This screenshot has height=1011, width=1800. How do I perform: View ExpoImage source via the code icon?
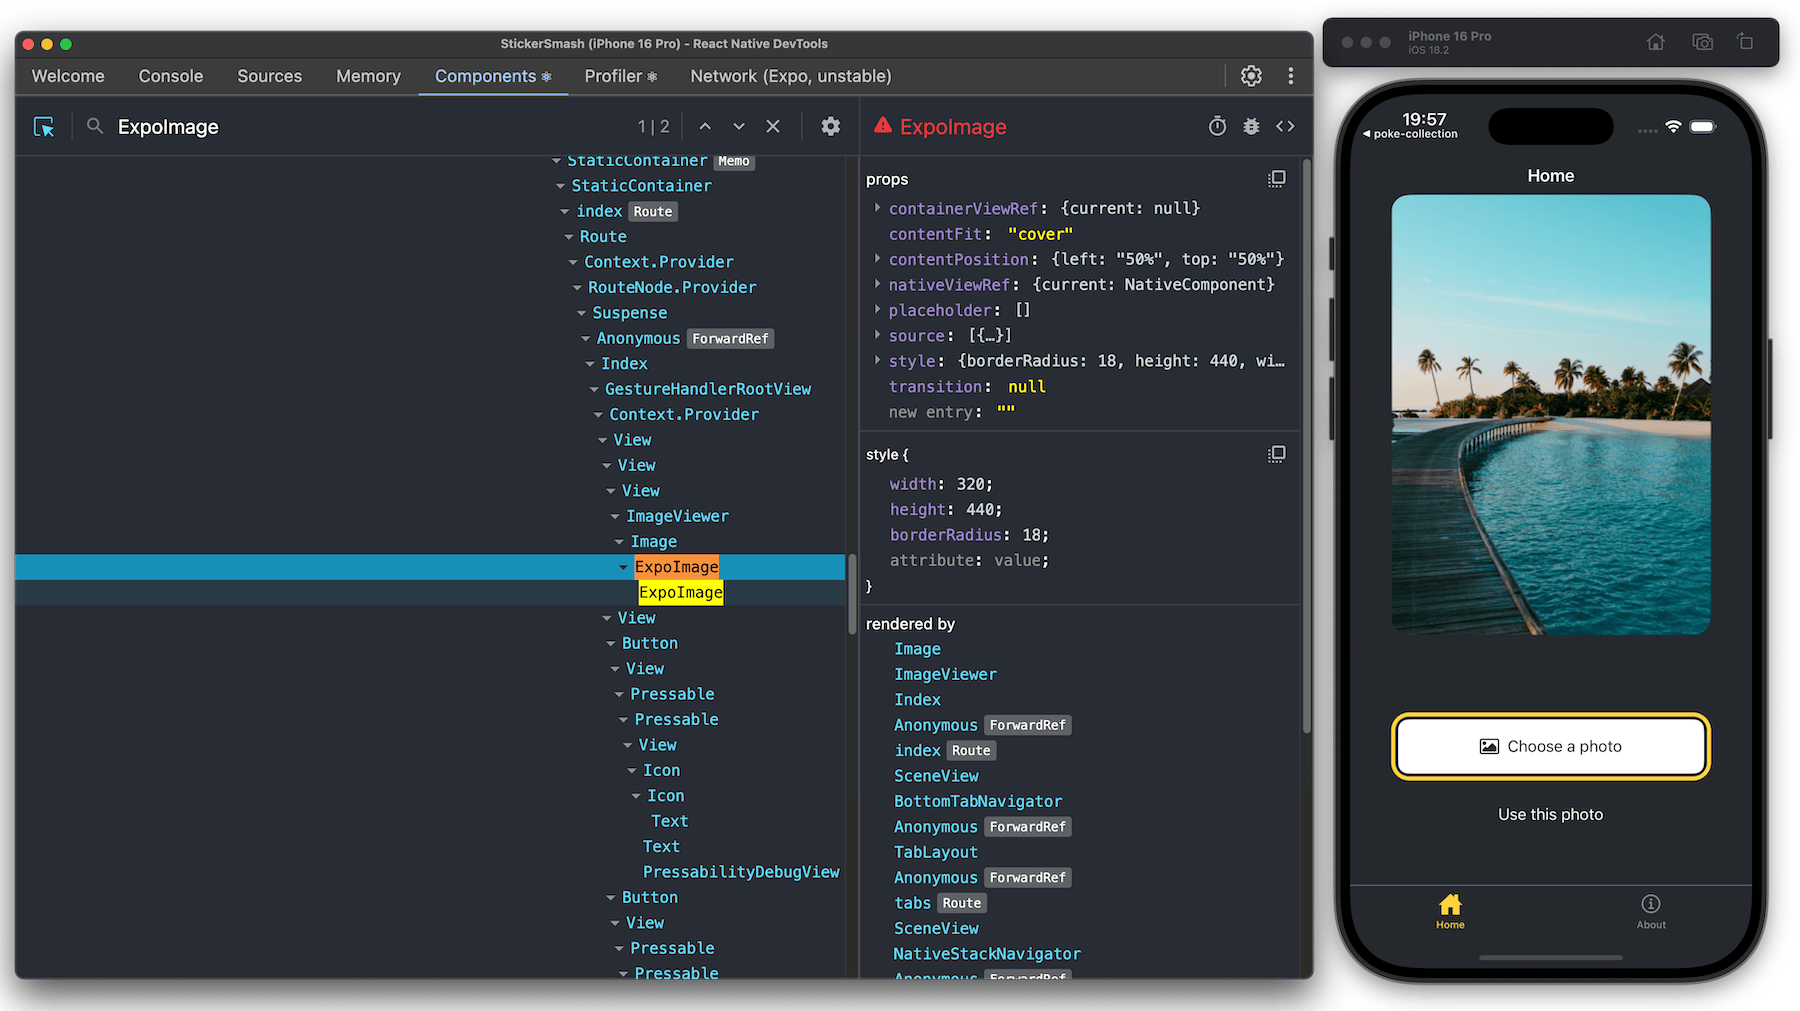1285,126
